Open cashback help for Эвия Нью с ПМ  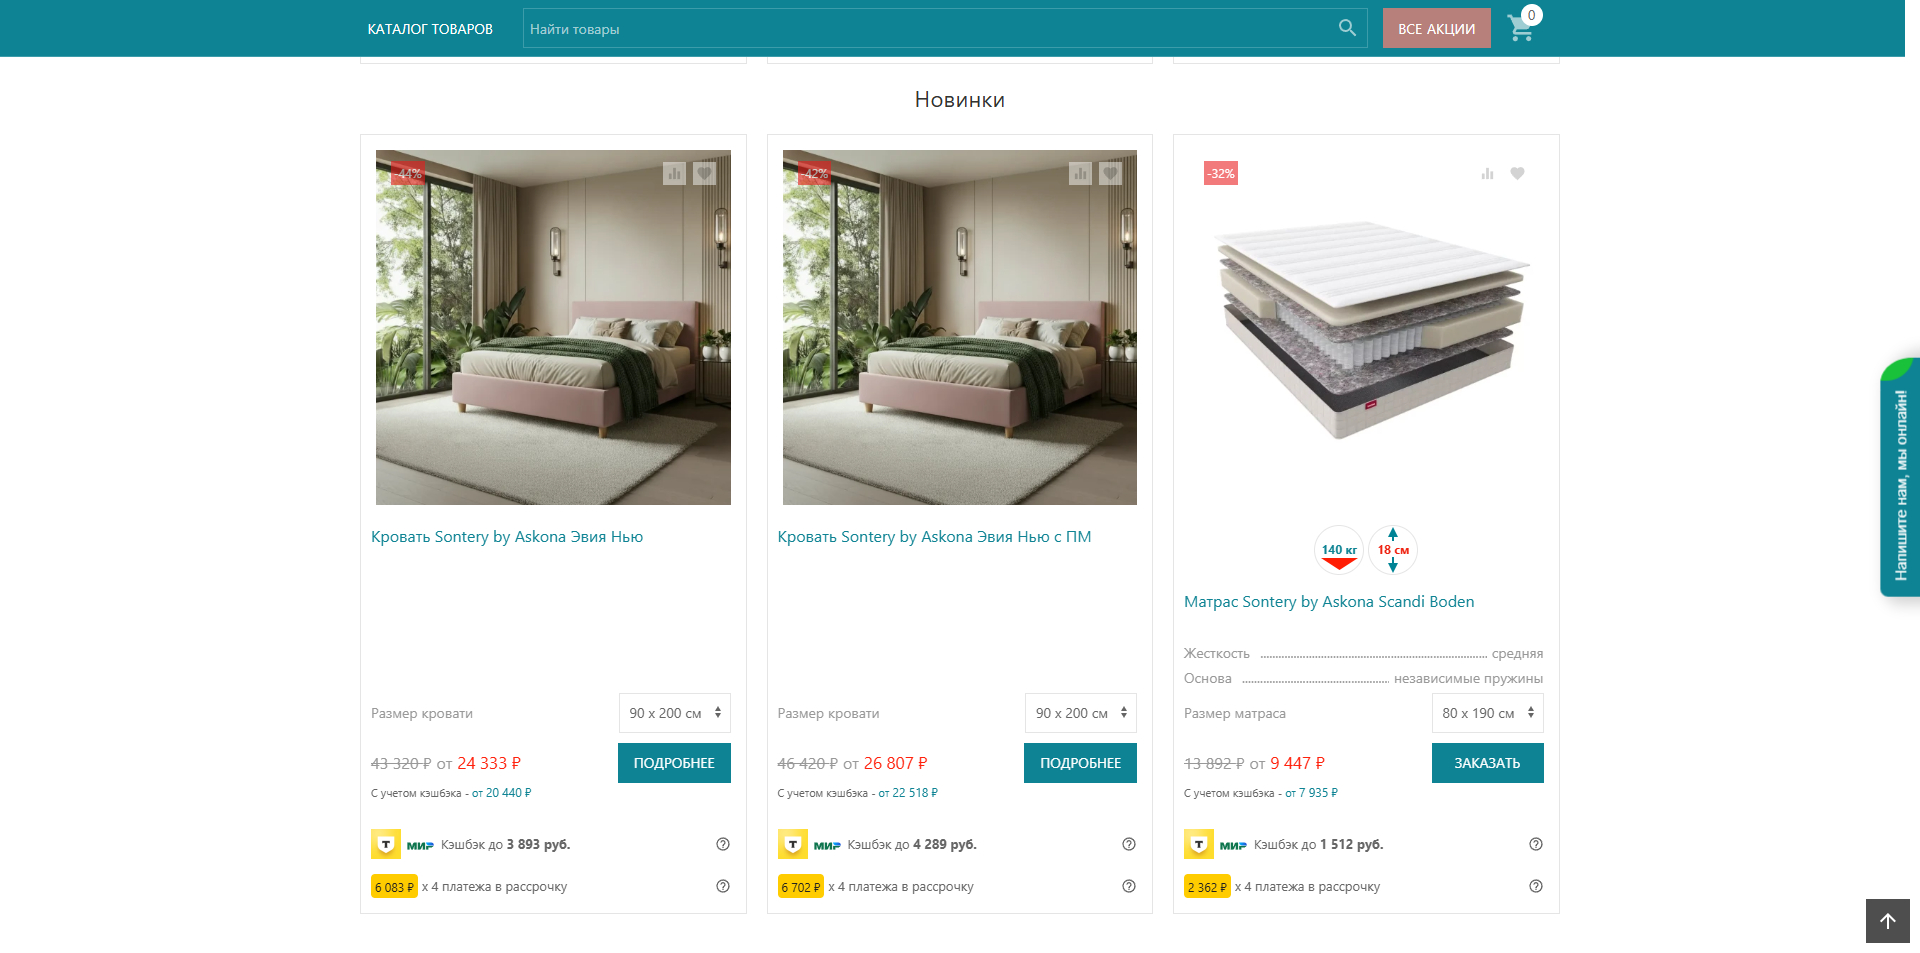point(1129,844)
